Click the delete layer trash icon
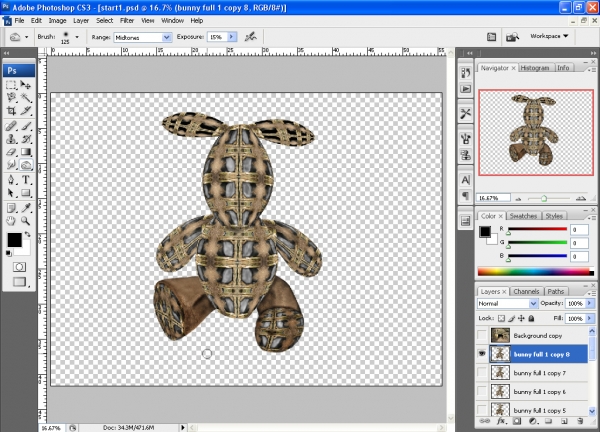Viewport: 600px width, 432px height. pos(580,421)
